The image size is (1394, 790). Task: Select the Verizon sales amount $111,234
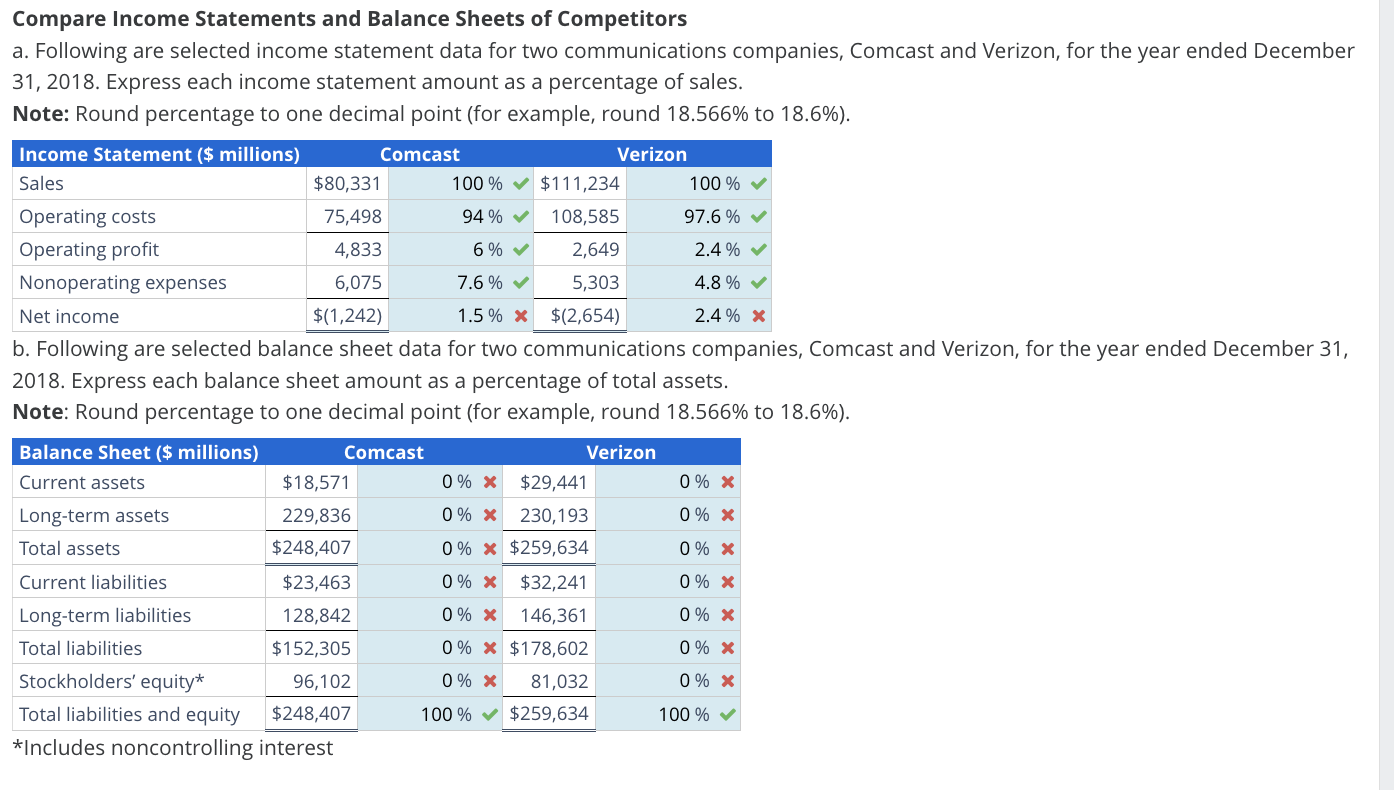[x=580, y=184]
